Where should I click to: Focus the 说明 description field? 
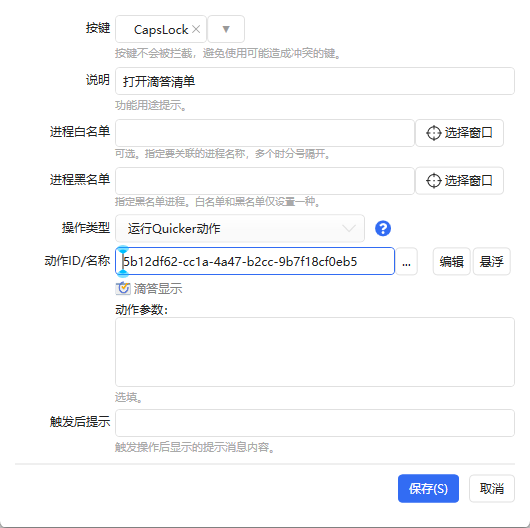click(x=315, y=81)
